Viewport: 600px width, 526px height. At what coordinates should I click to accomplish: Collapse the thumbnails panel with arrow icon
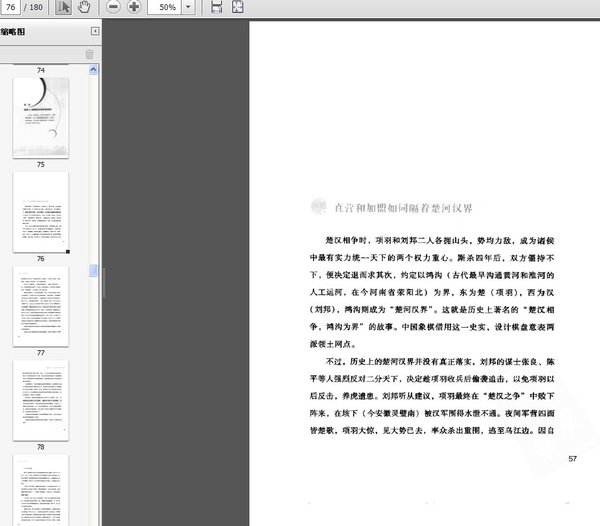[x=95, y=31]
